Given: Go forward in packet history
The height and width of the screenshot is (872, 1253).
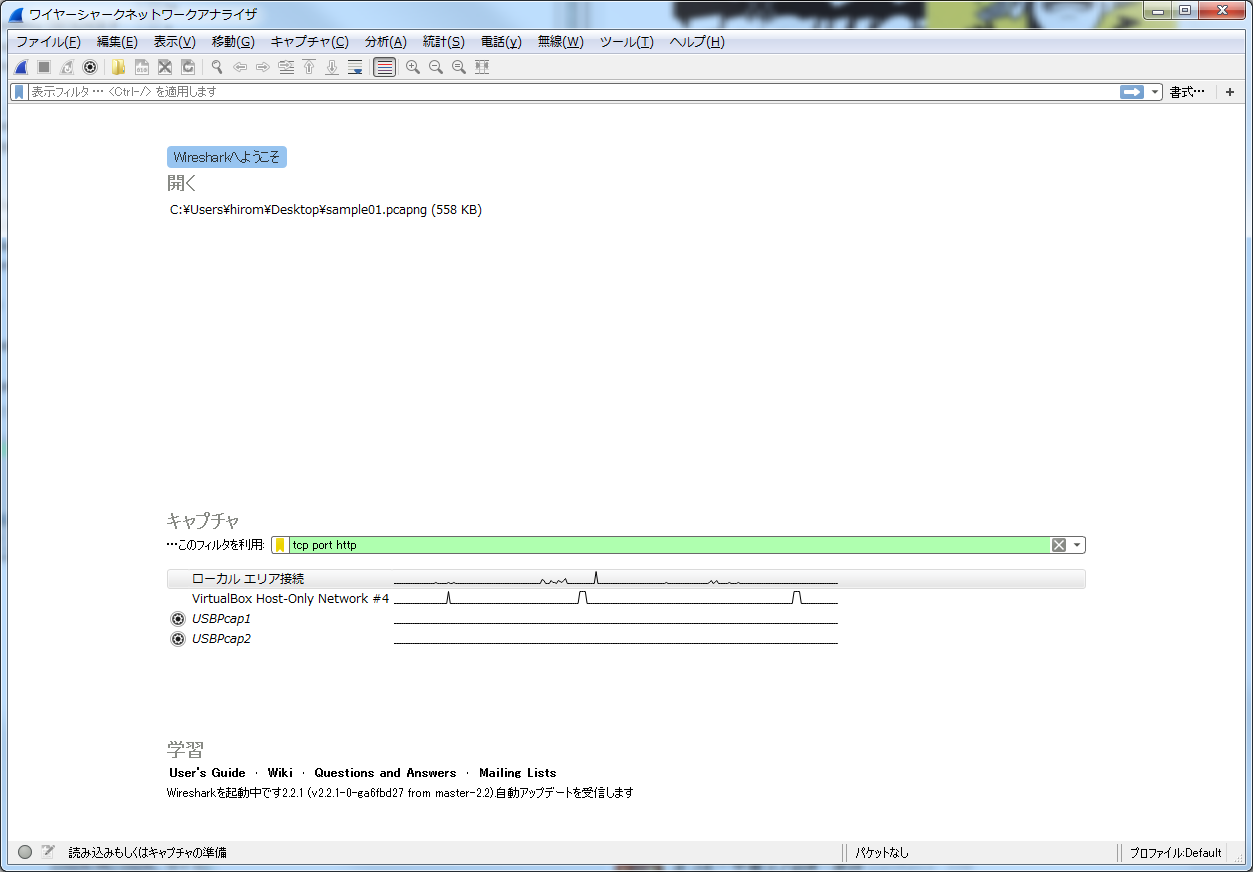Looking at the screenshot, I should coord(263,67).
